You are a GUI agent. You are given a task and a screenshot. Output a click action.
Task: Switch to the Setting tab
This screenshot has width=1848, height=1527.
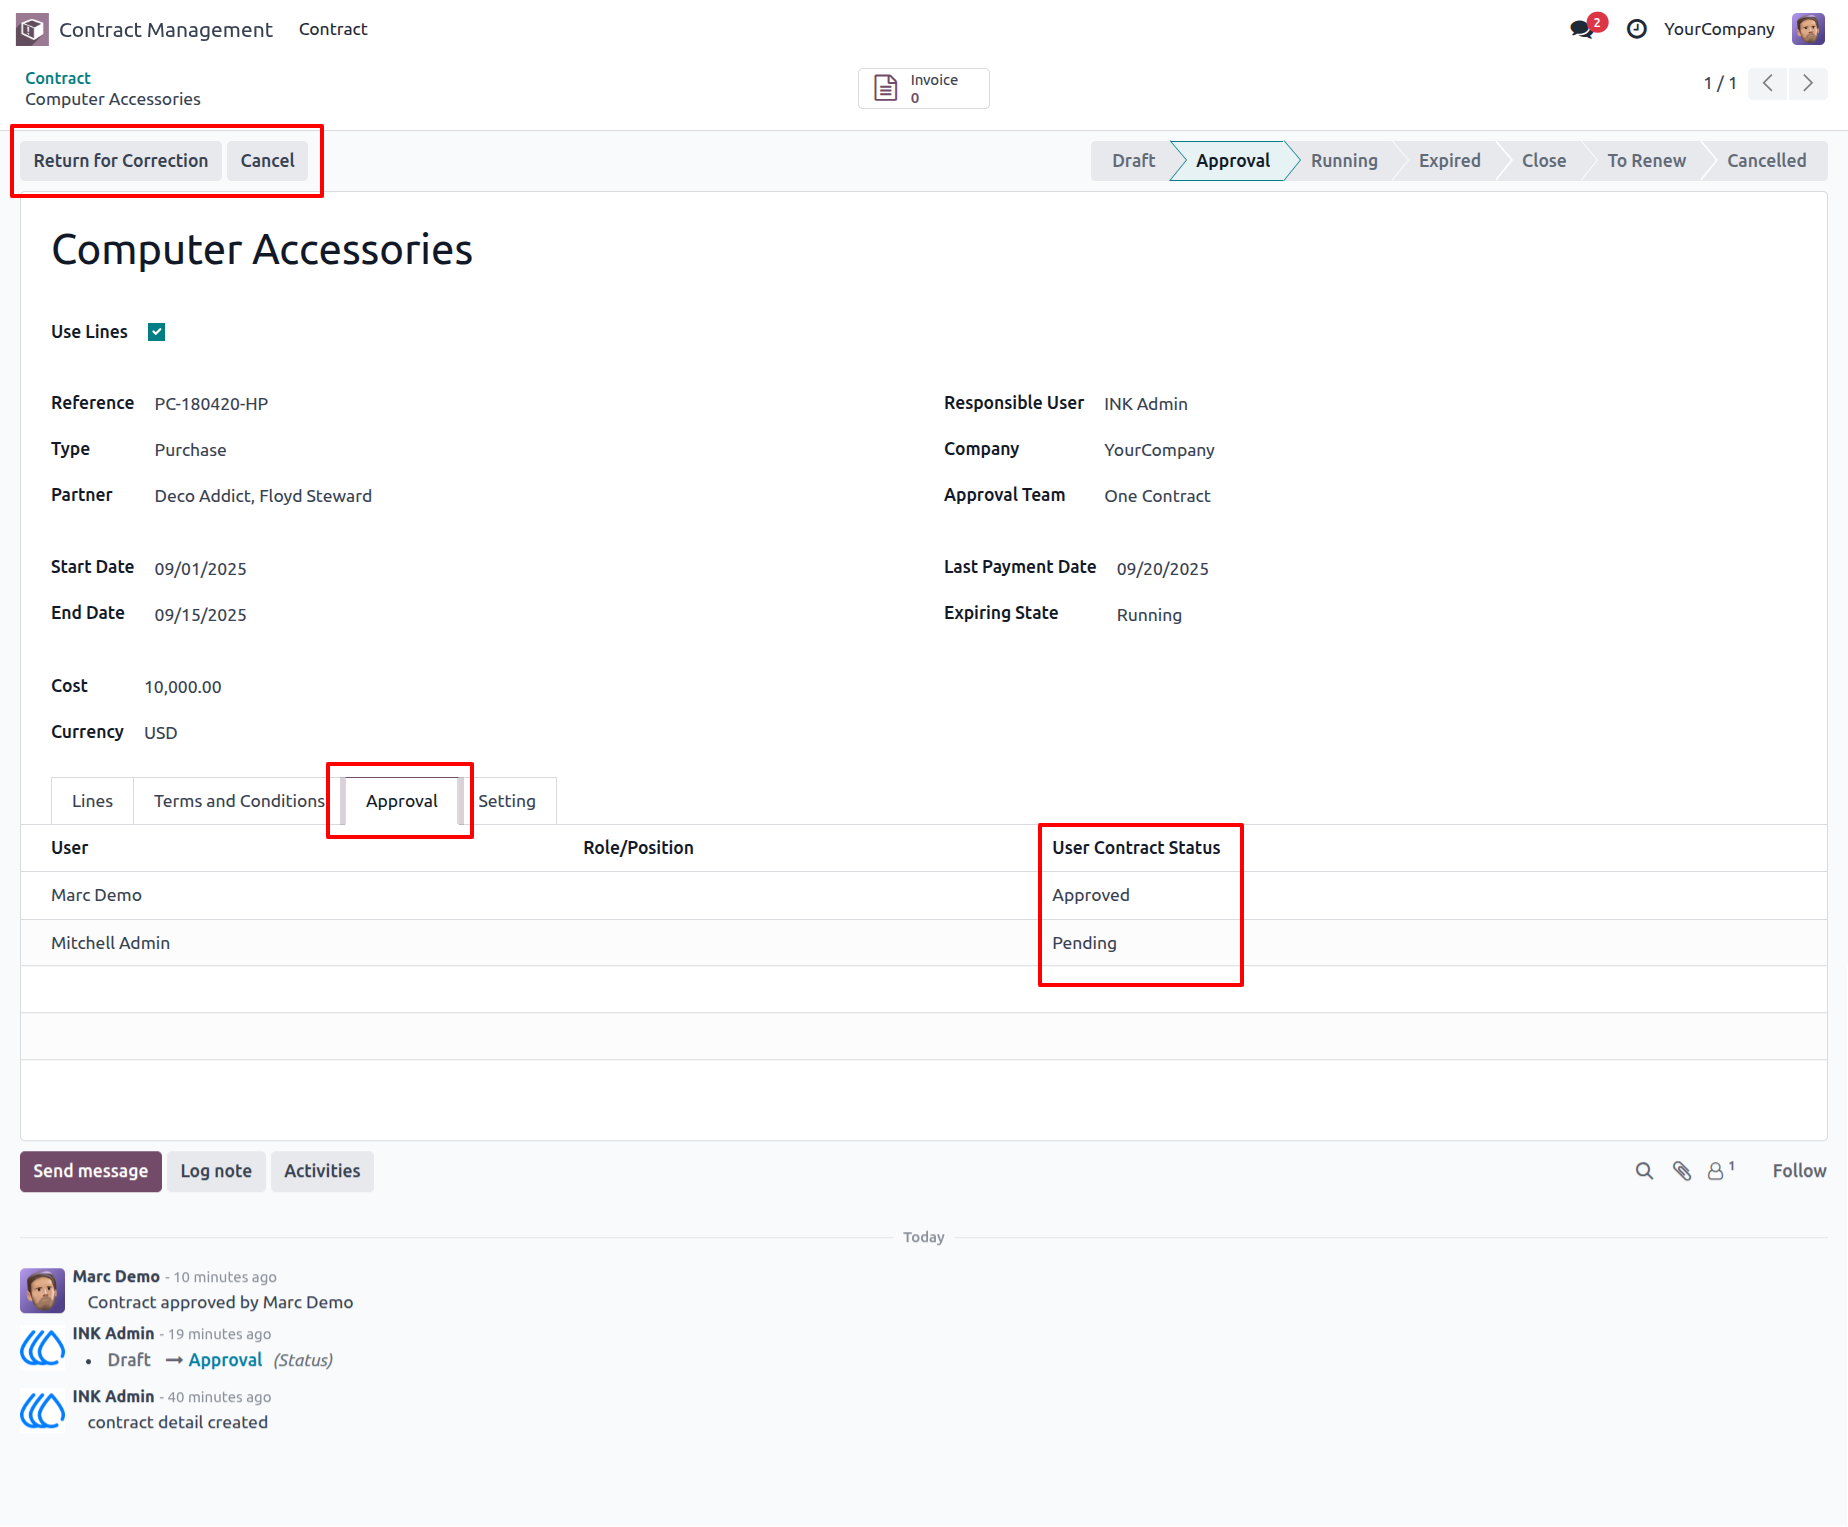coord(507,801)
